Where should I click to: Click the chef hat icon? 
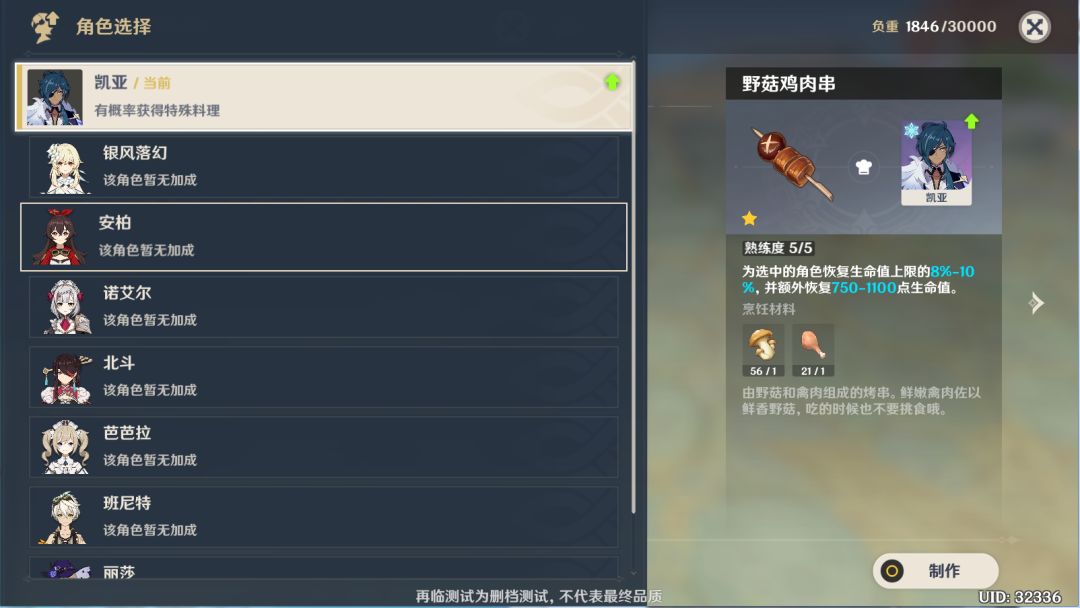pyautogui.click(x=864, y=167)
